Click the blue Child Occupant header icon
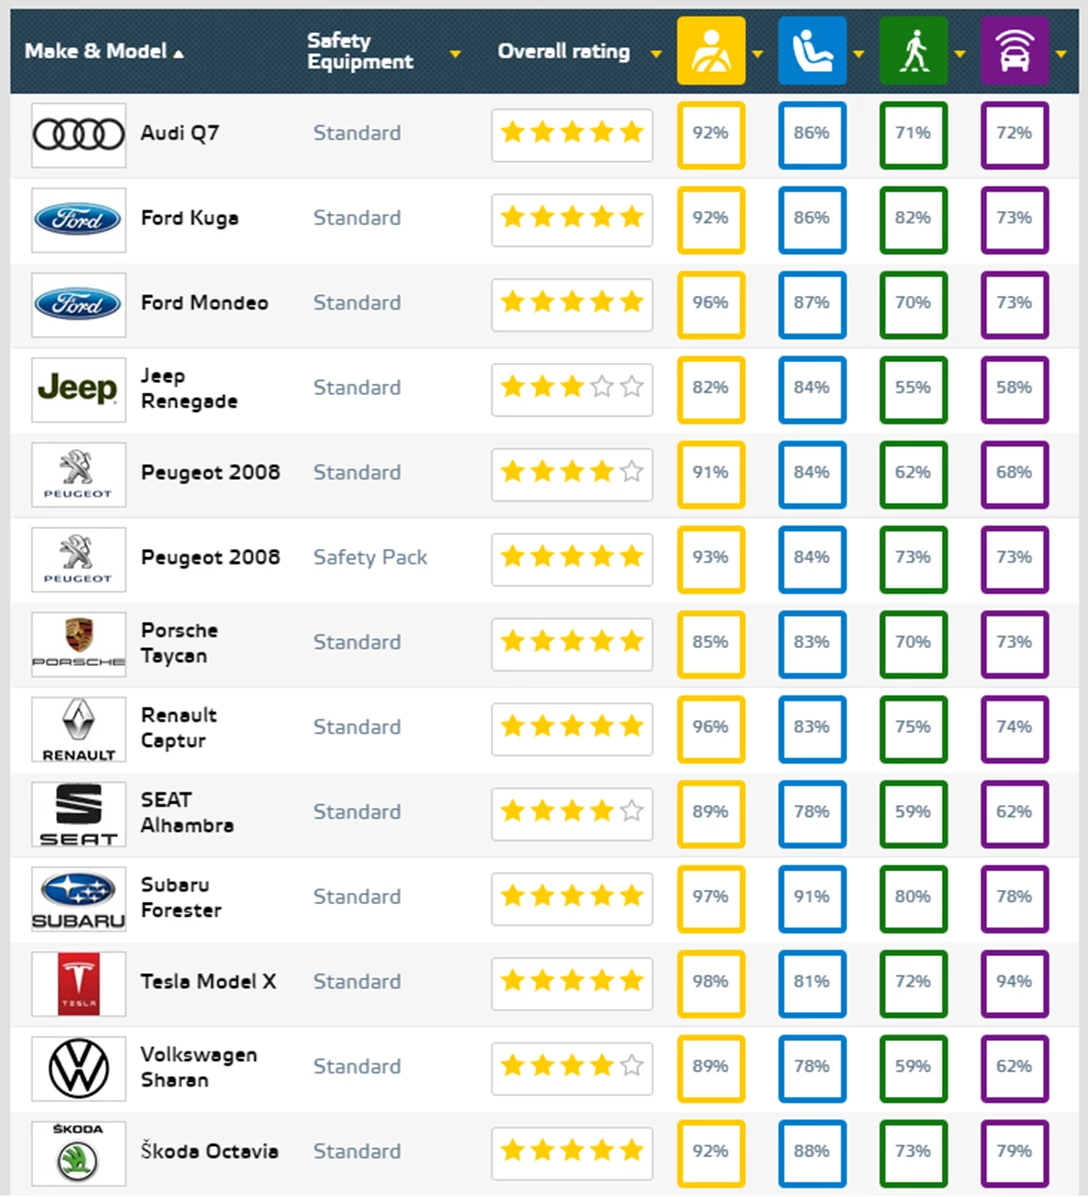Viewport: 1088px width, 1197px height. (x=812, y=51)
